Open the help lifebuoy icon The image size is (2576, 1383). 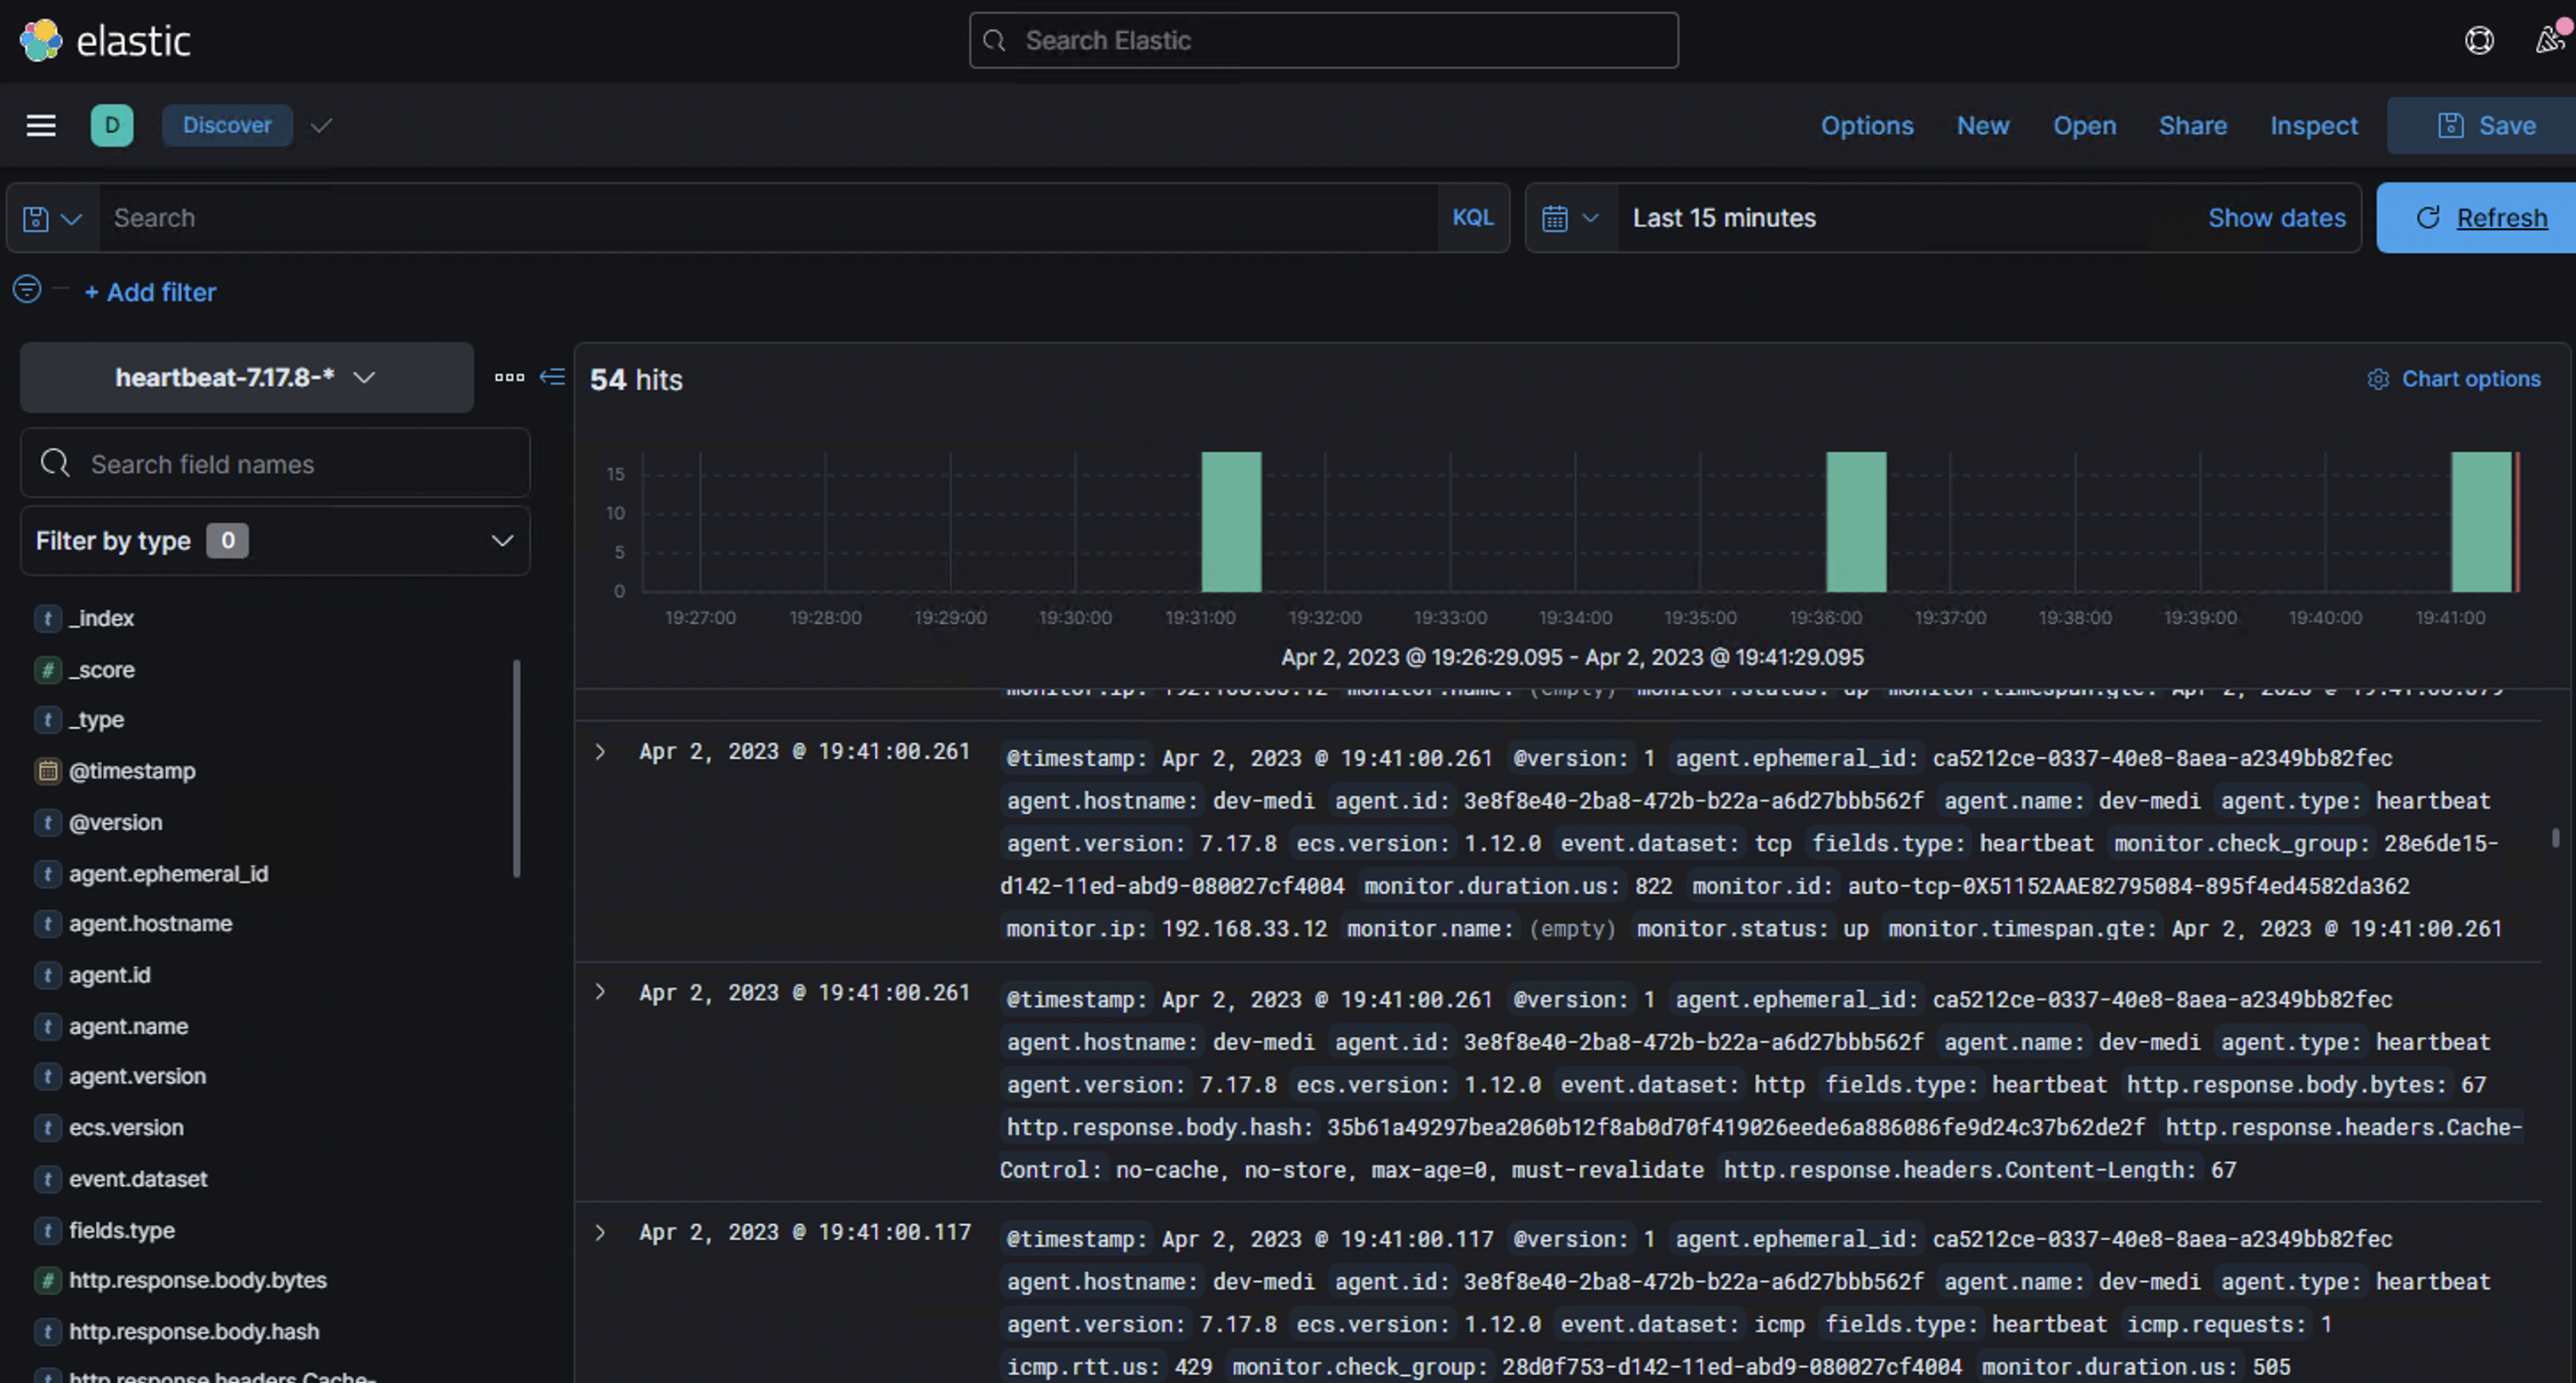click(2479, 40)
